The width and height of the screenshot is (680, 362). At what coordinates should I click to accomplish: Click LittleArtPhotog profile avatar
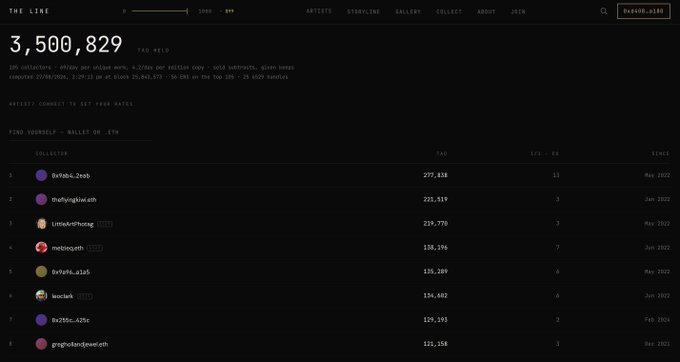click(x=41, y=224)
